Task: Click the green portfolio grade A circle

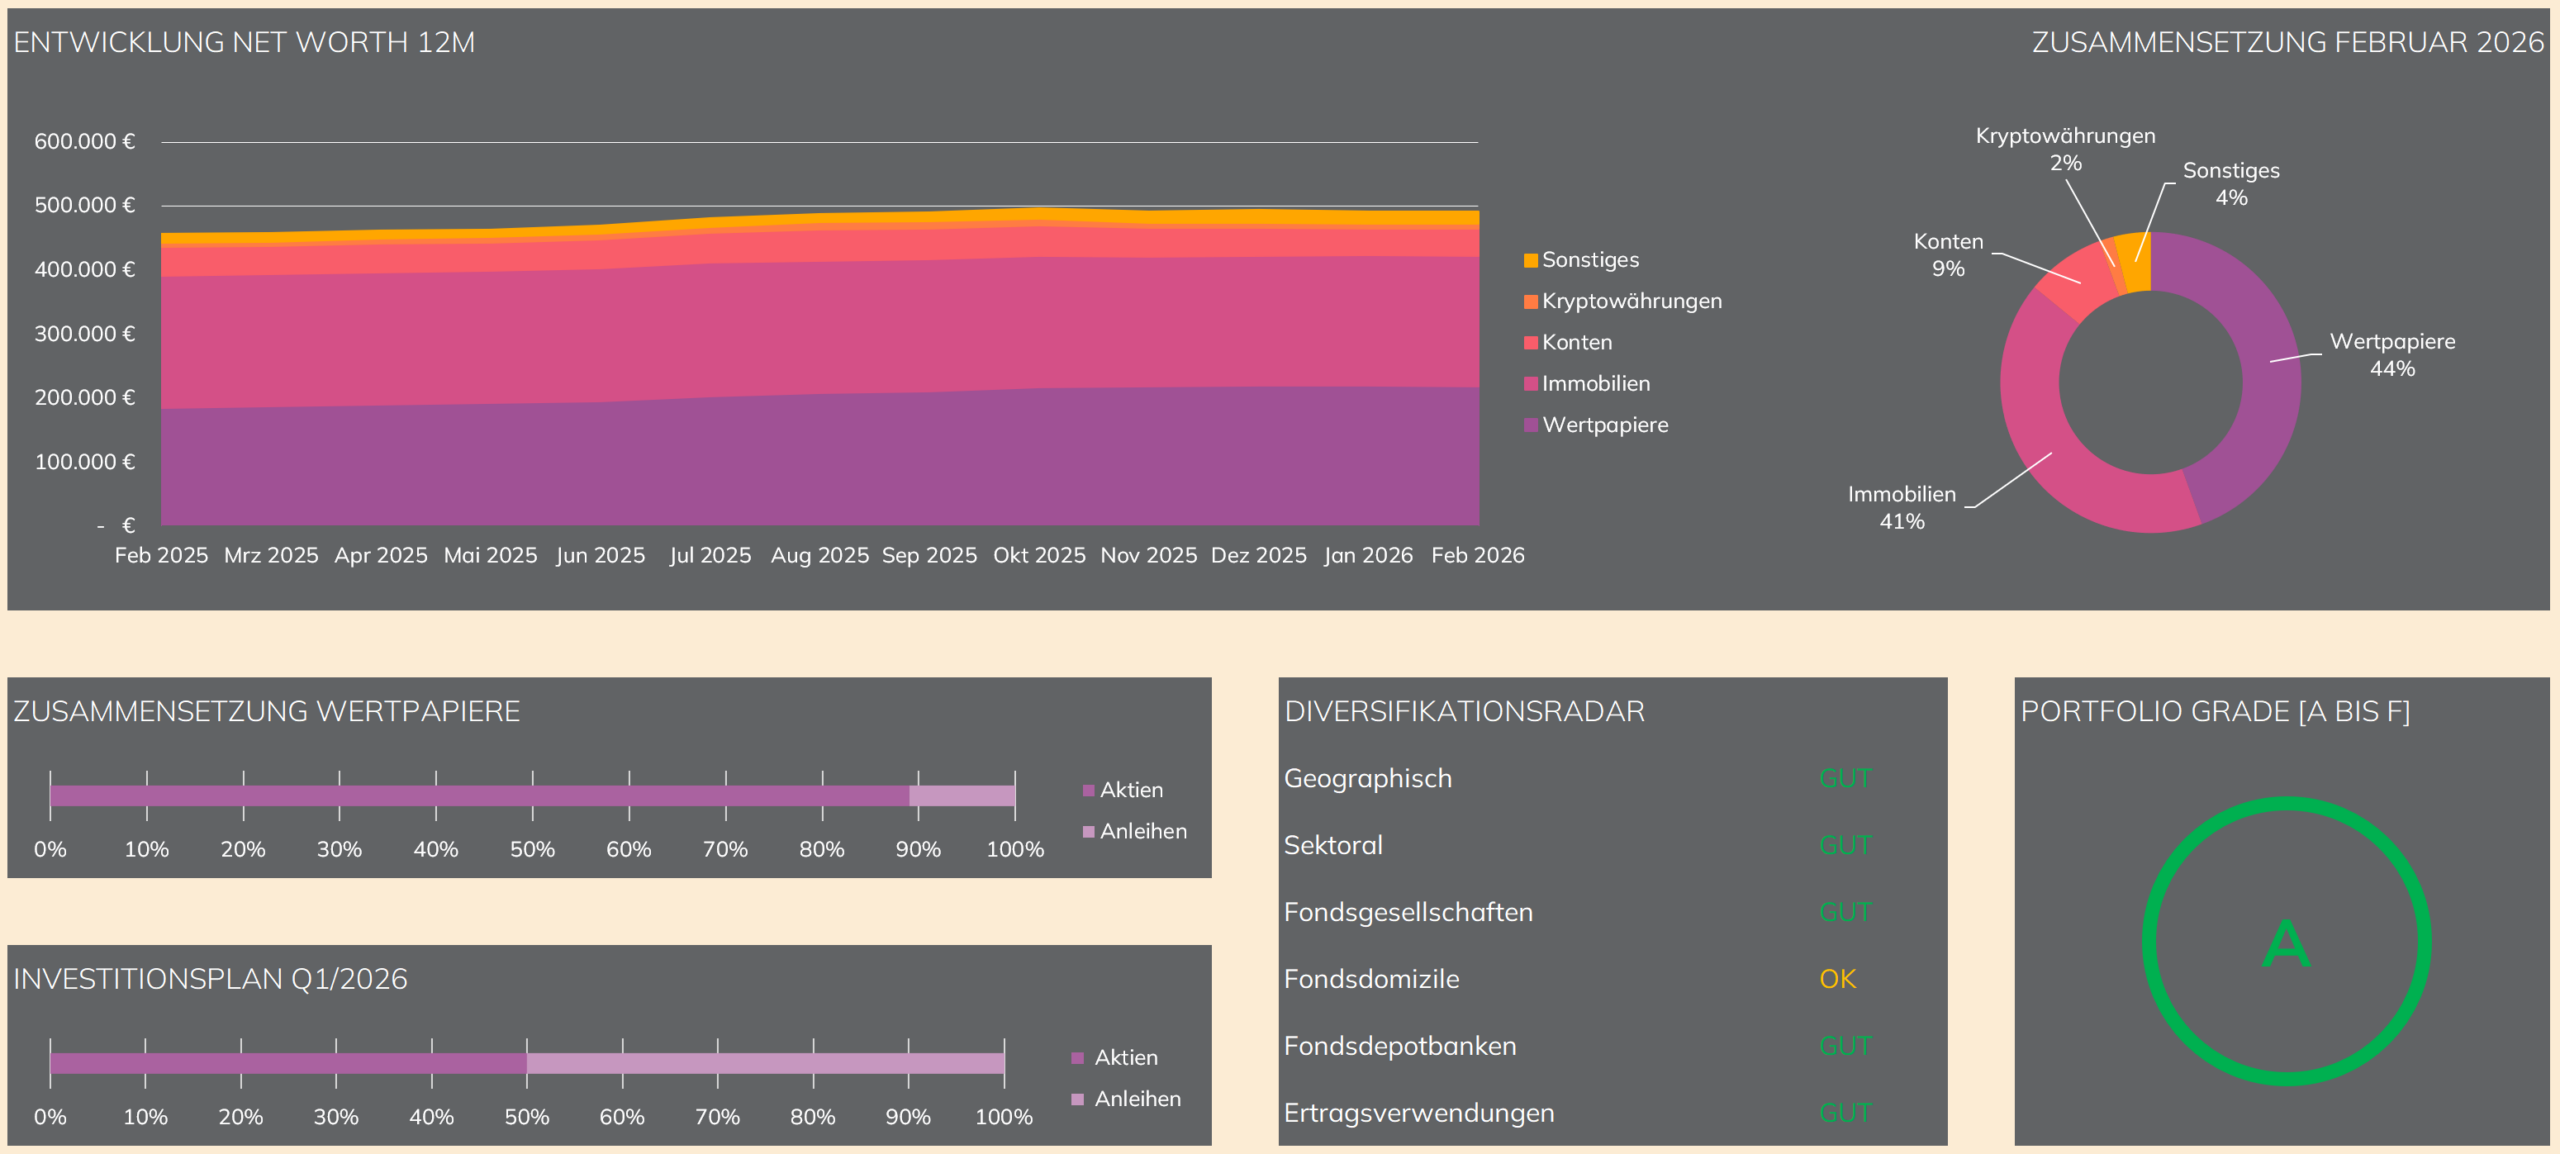Action: 2286,942
